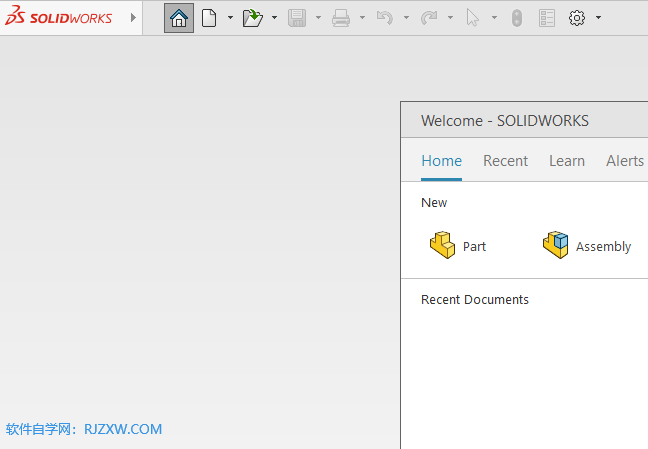Click the New document icon

[209, 18]
